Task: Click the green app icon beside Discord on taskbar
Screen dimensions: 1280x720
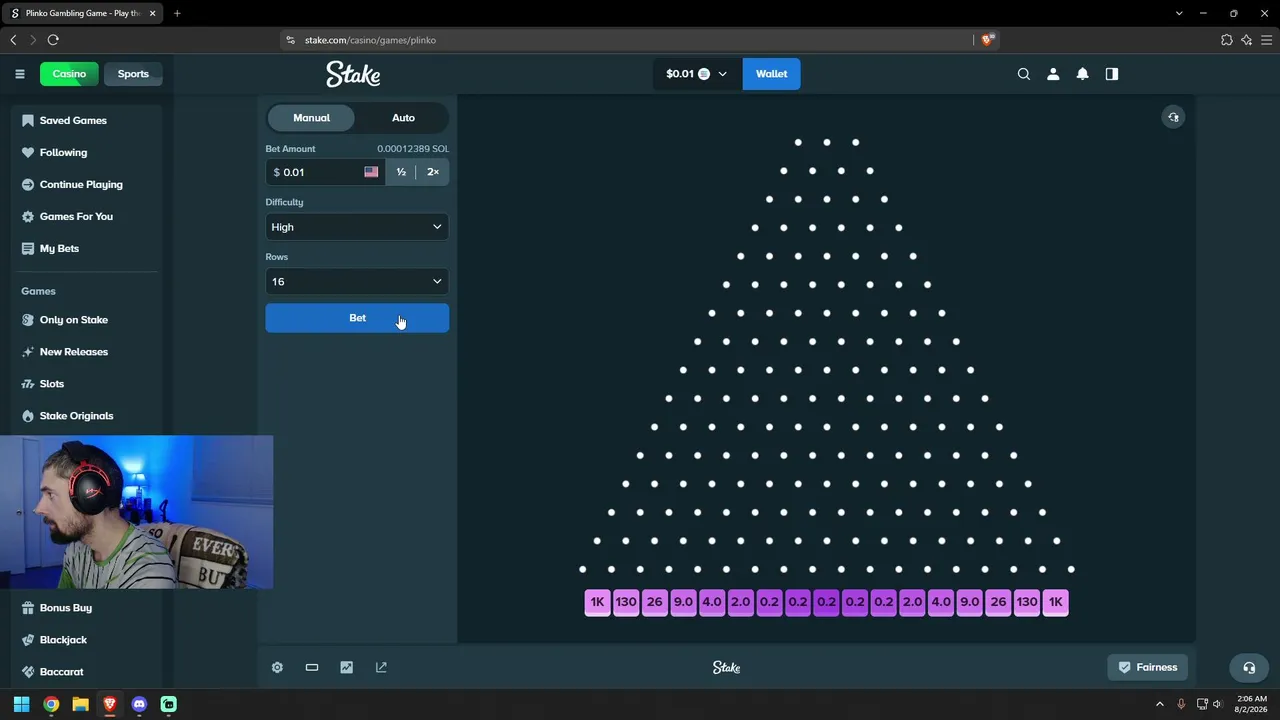Action: click(x=168, y=704)
